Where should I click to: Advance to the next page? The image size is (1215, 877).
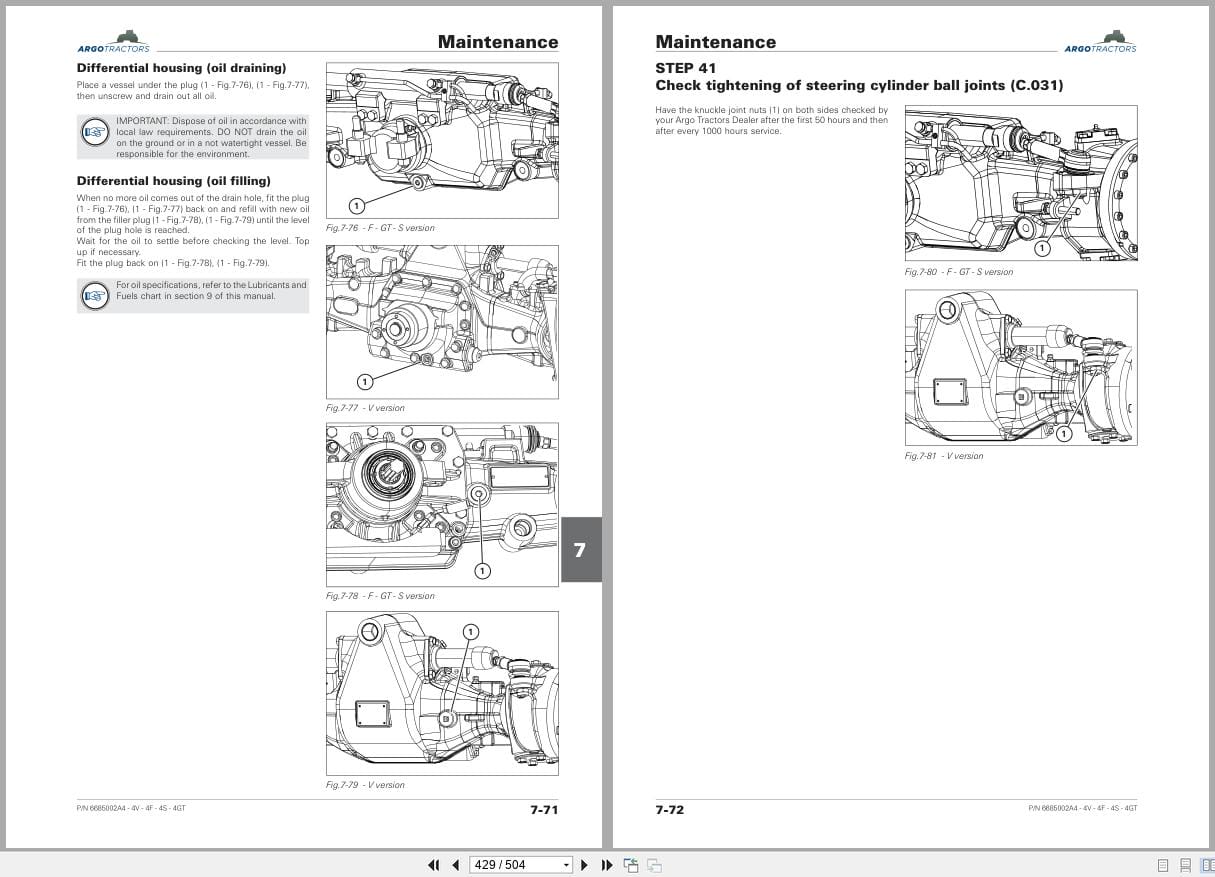point(584,865)
